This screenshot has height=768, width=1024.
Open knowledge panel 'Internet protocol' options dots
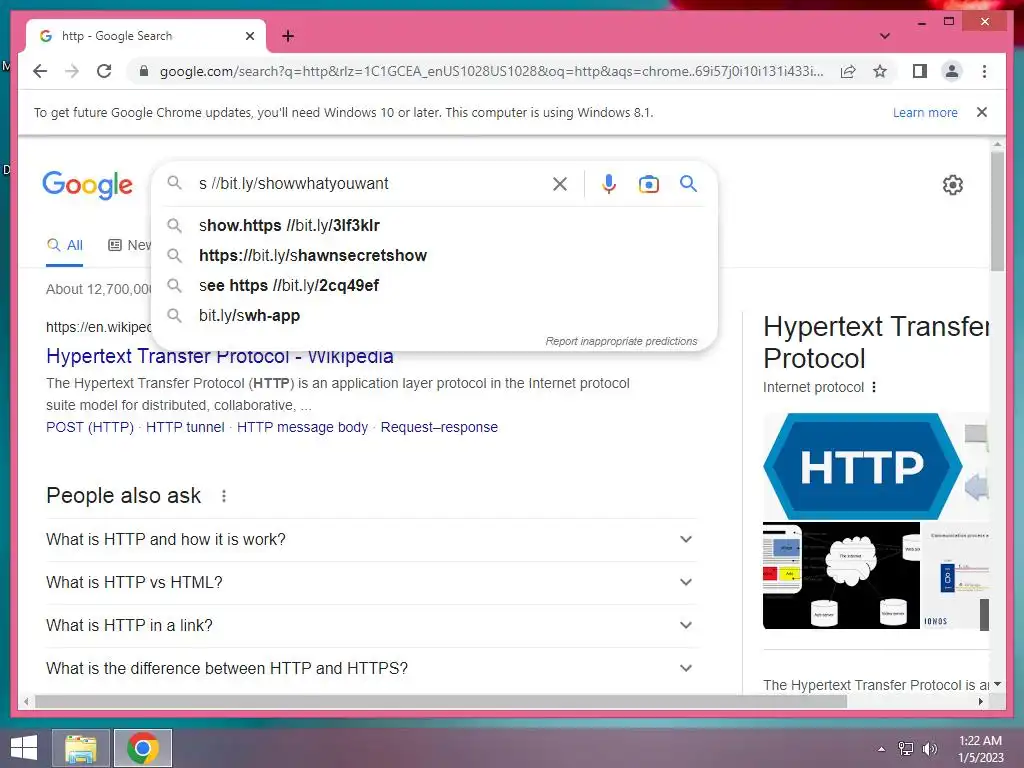874,387
